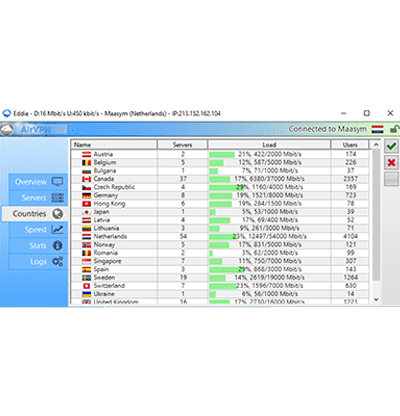Click the Connected to Maasym status text

pyautogui.click(x=327, y=129)
